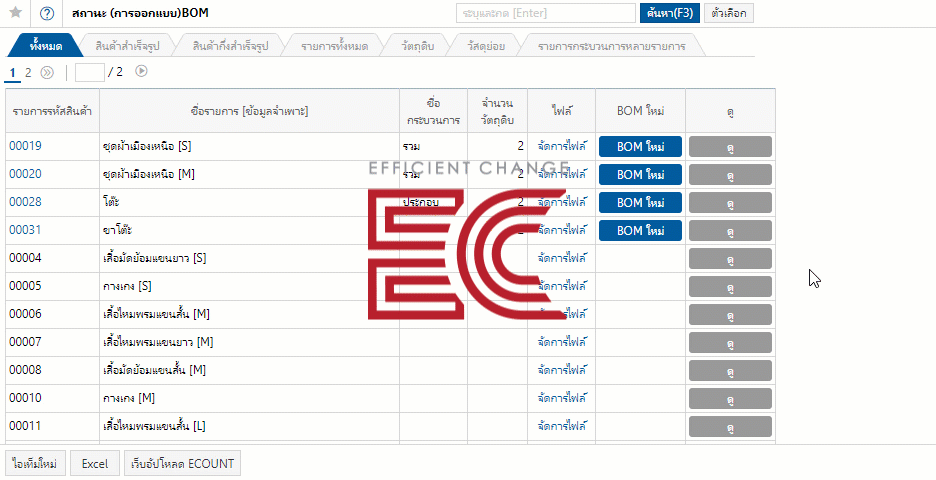
Task: Click the page number input box
Action: (x=90, y=72)
